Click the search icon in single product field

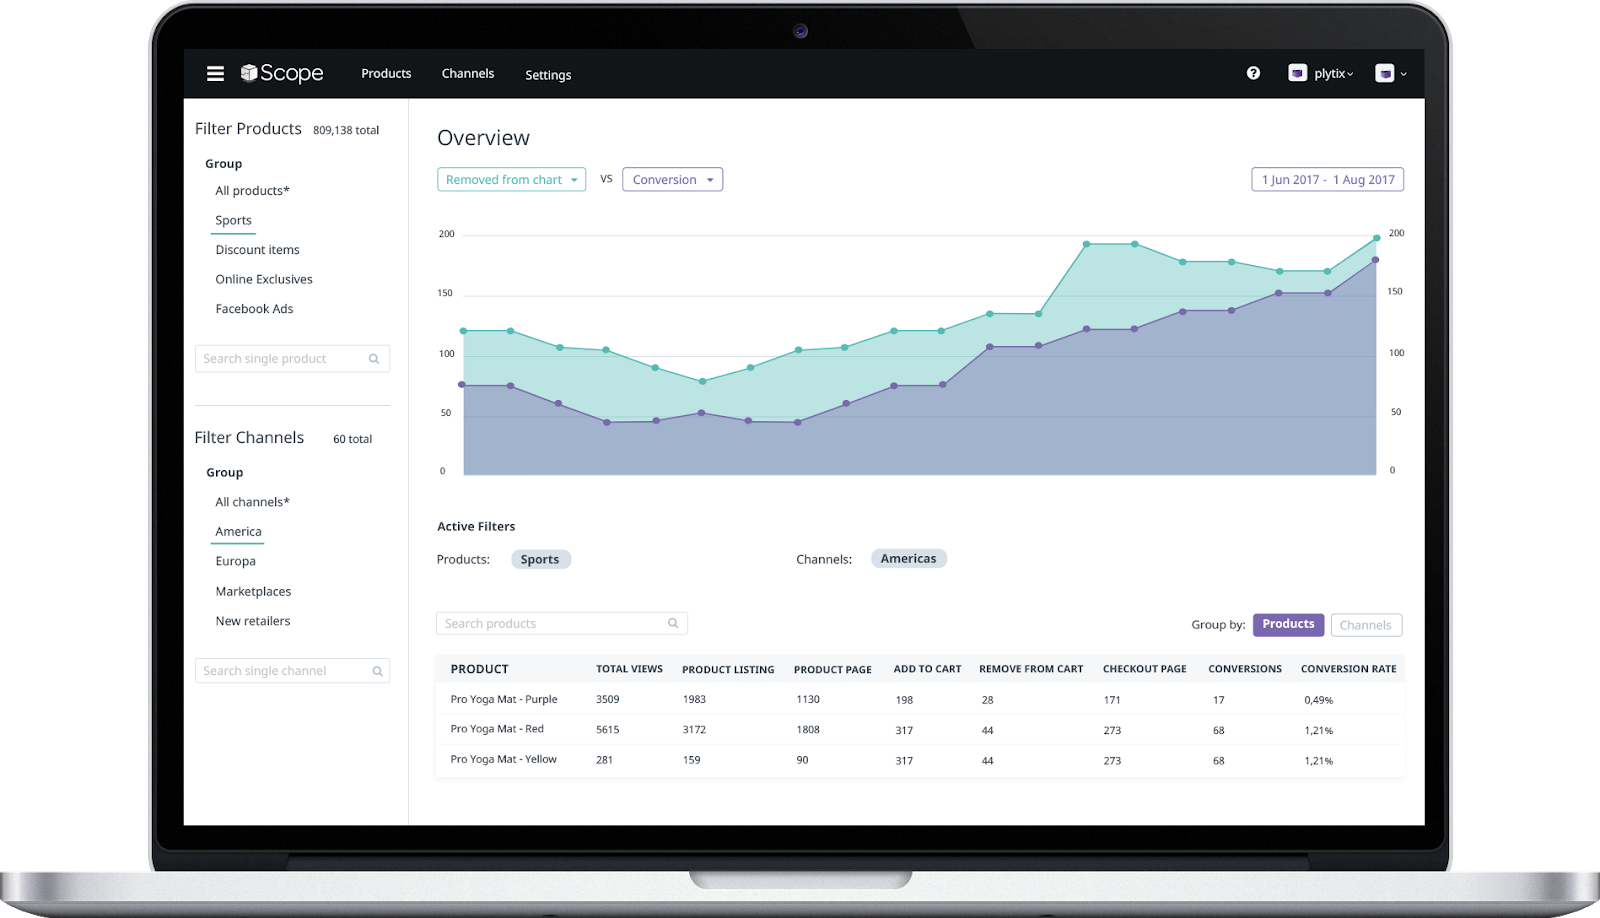click(374, 359)
